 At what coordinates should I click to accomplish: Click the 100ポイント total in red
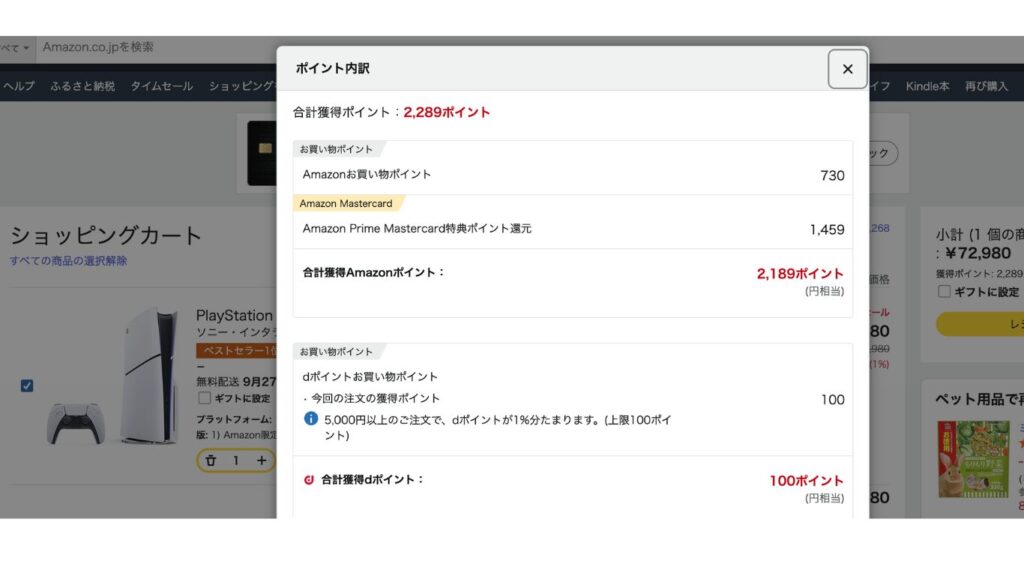tap(806, 481)
